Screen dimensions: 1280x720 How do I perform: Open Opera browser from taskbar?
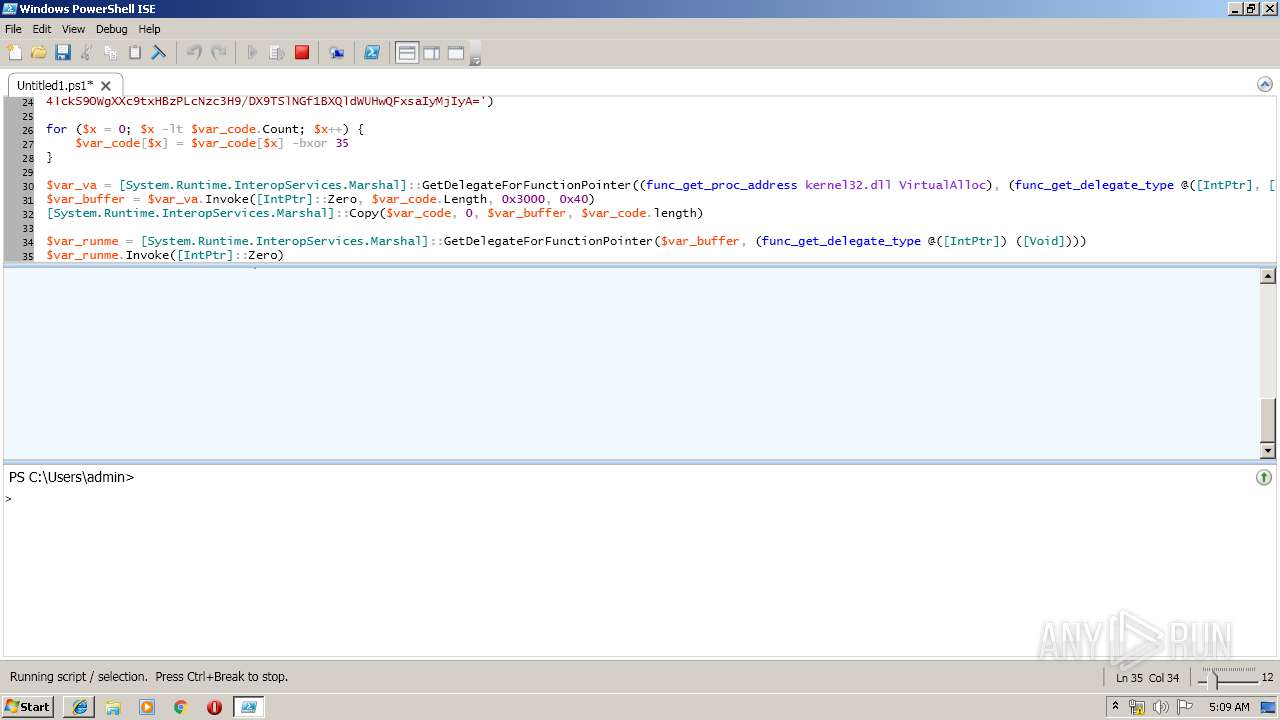pos(214,707)
